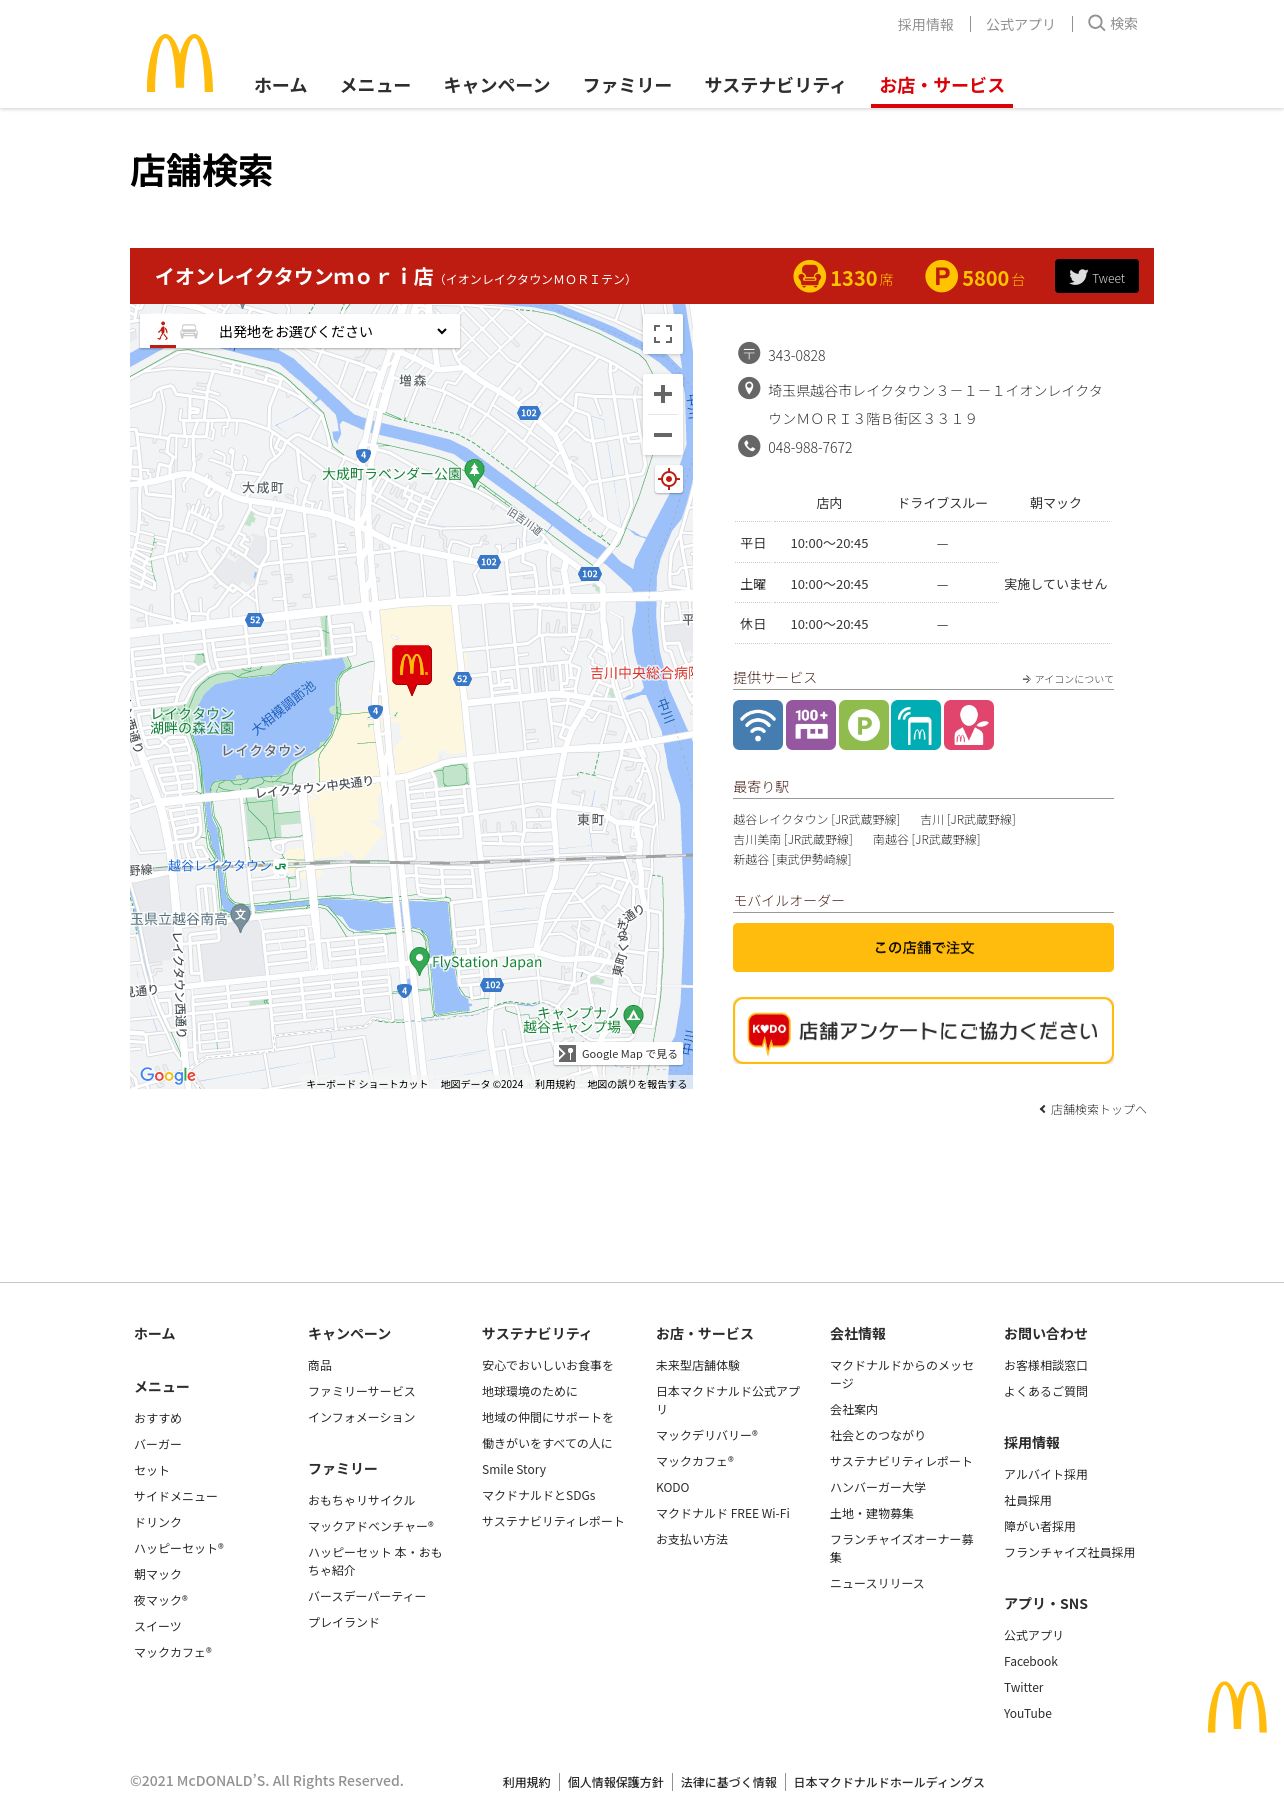This screenshot has height=1803, width=1284.
Task: Open アイコンについて icon info link
Action: coord(1067,679)
